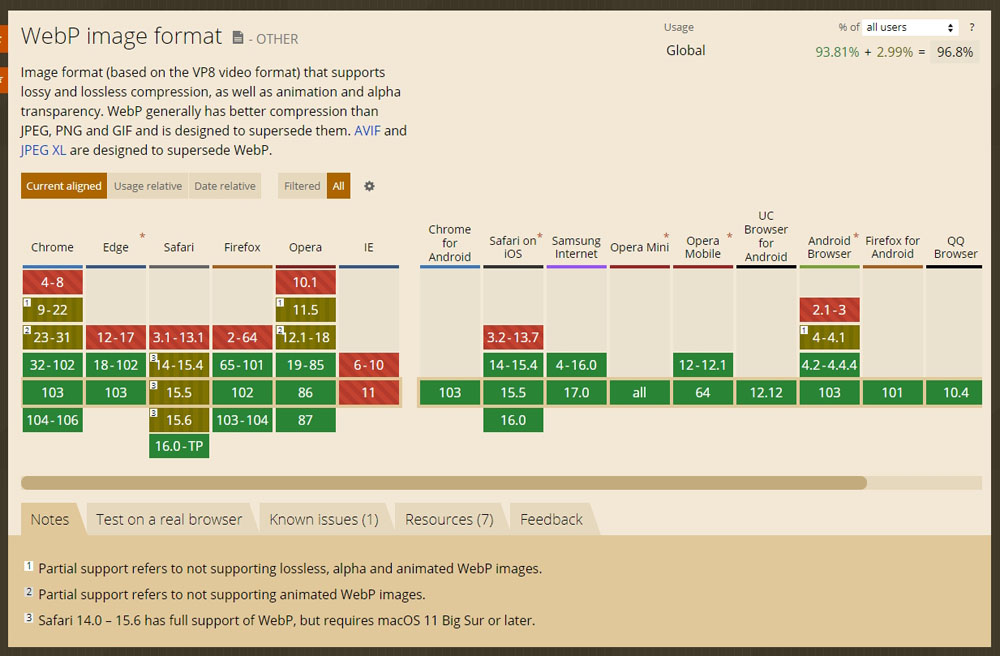Click the Edge column header

[x=115, y=247]
